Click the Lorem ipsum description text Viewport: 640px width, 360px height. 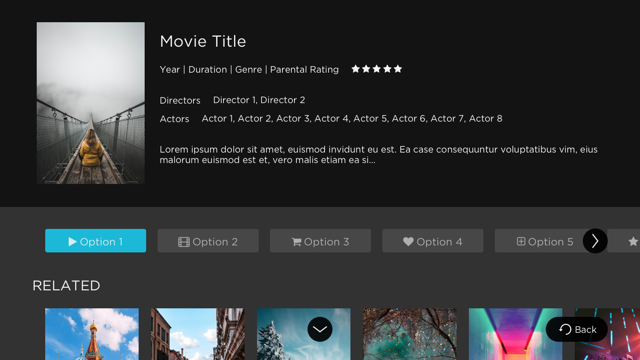pos(378,155)
